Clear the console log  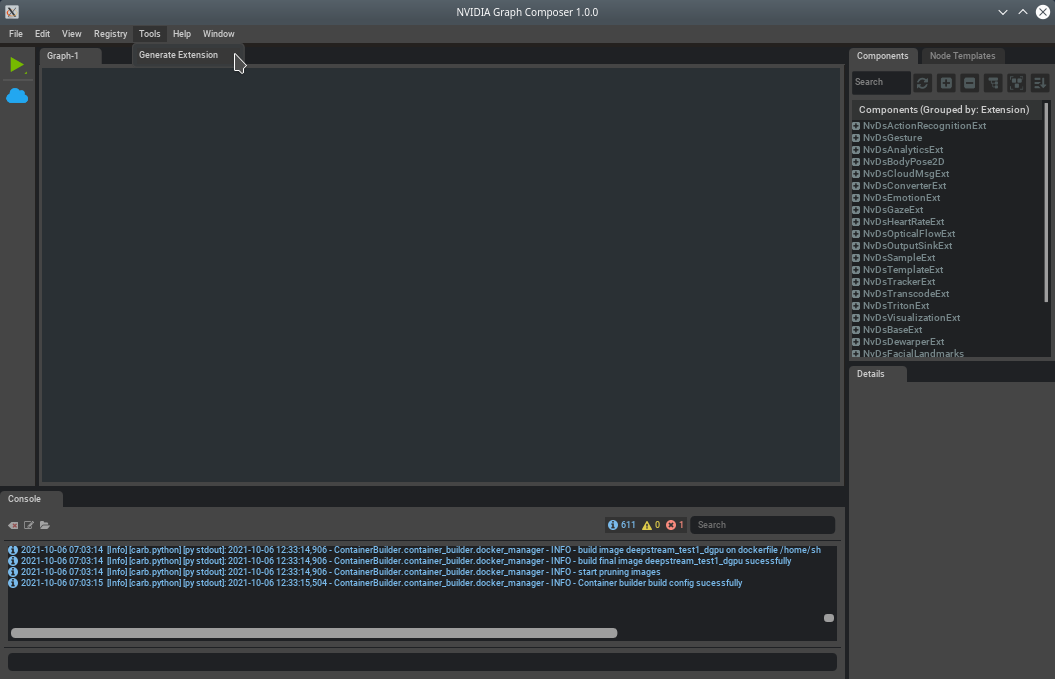14,525
